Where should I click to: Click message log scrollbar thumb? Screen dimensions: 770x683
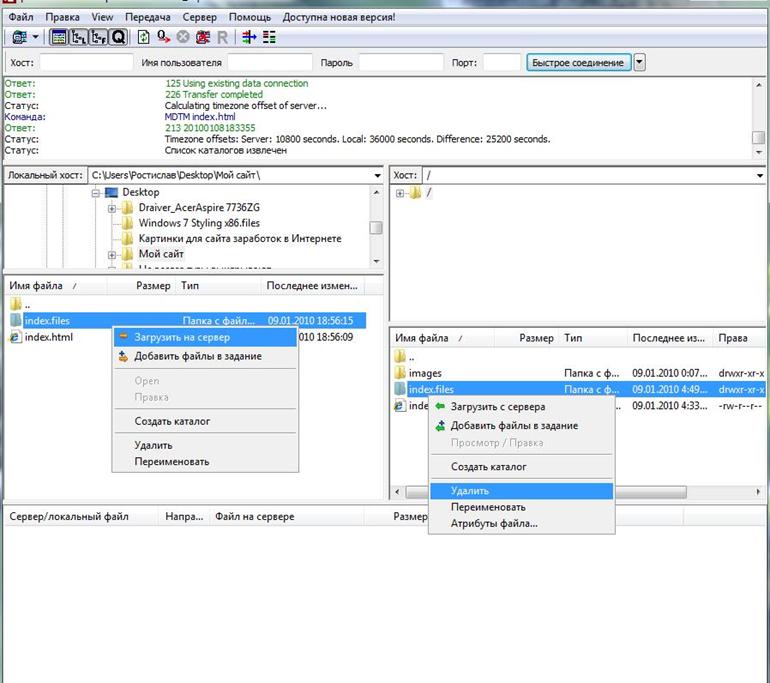point(759,137)
